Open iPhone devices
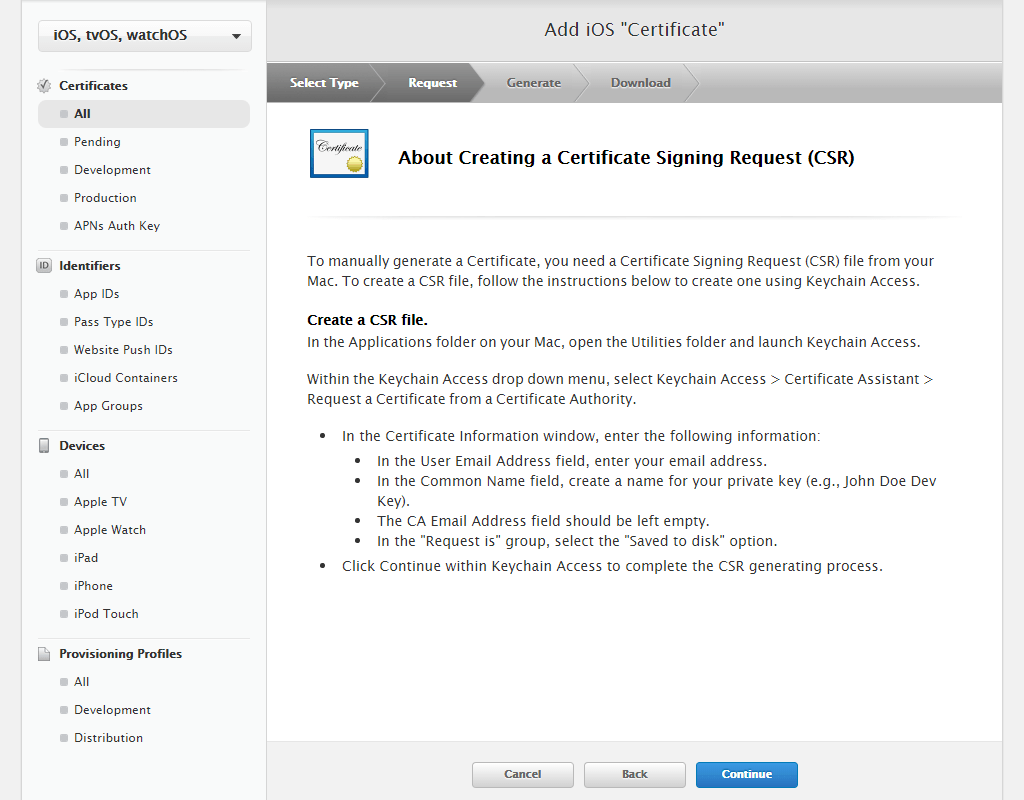This screenshot has width=1024, height=800. pos(93,586)
